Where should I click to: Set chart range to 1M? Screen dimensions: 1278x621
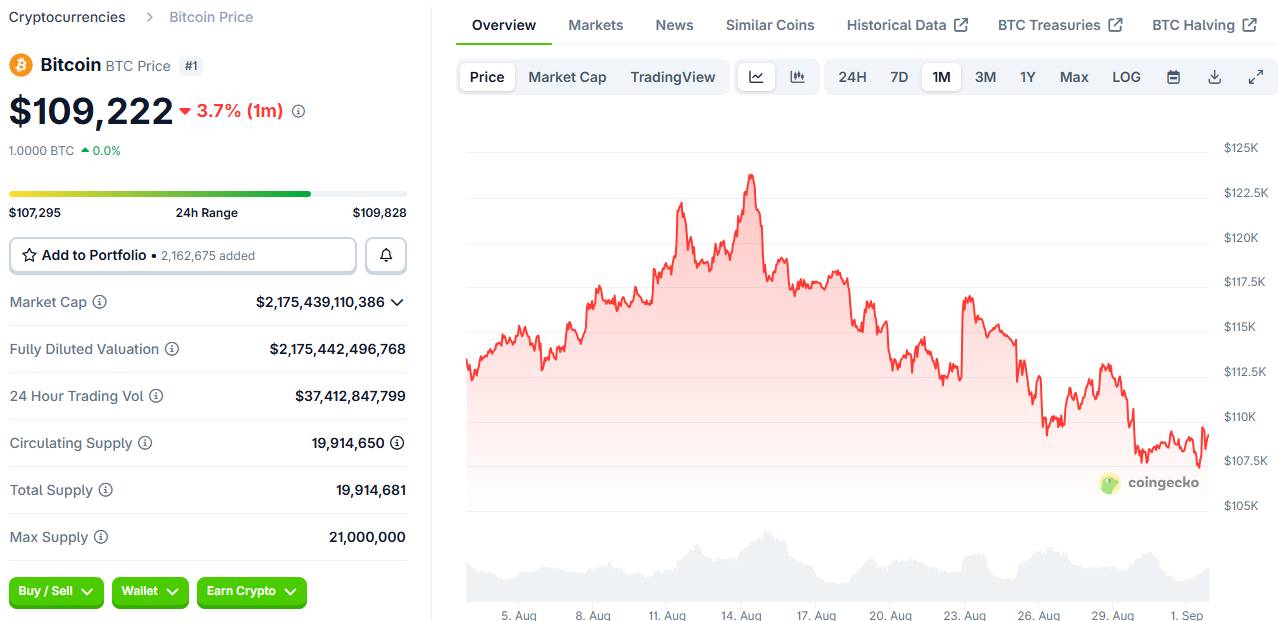pyautogui.click(x=941, y=77)
